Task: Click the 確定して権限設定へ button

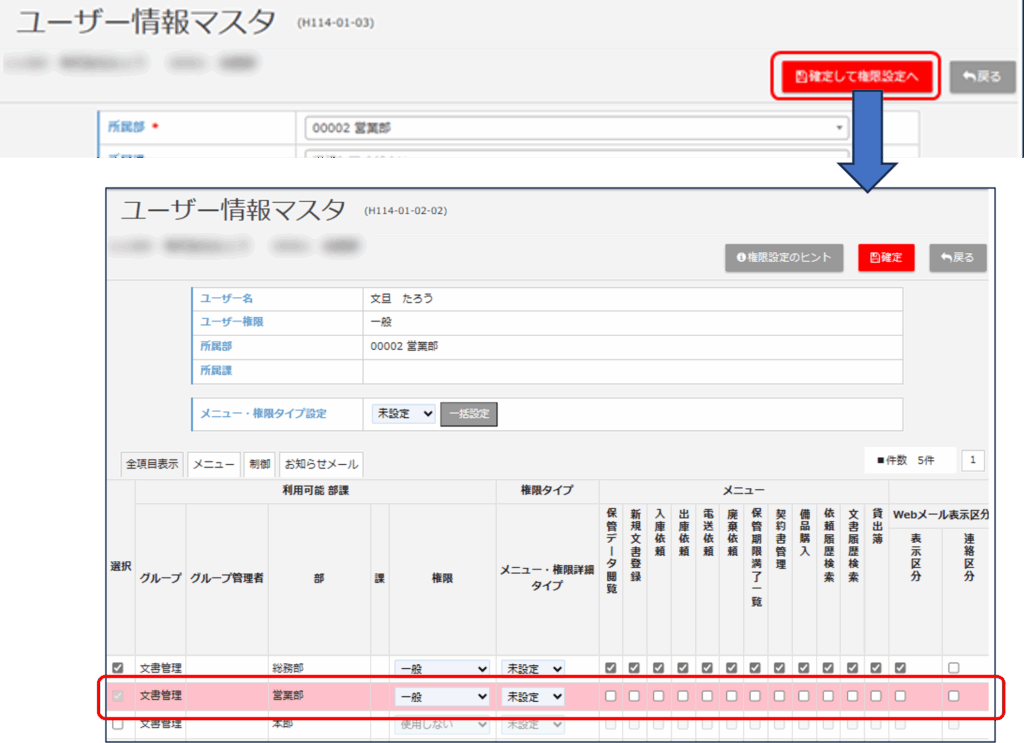Action: point(855,76)
